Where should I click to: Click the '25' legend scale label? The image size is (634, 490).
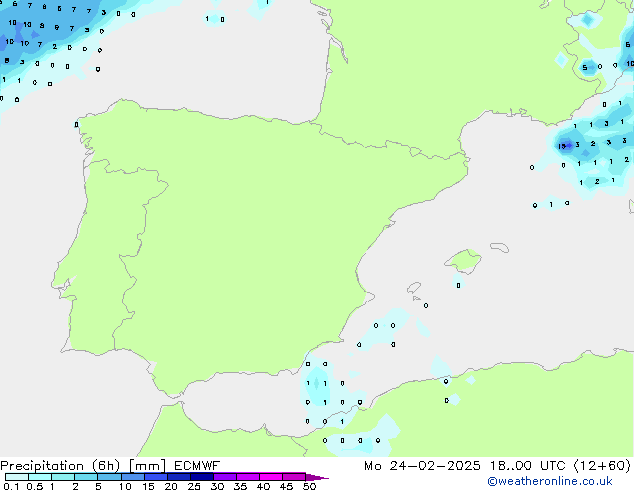194,486
